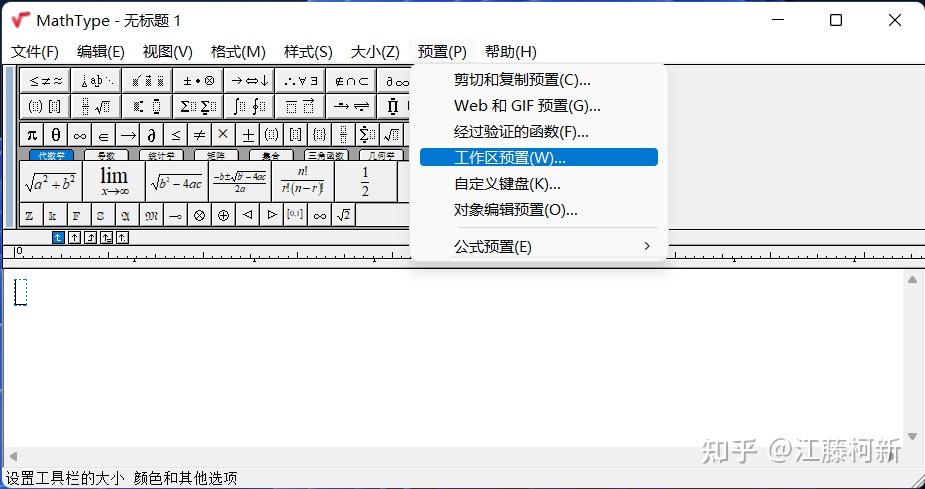Insert the plus-minus symbol
Image resolution: width=925 pixels, height=489 pixels.
point(248,134)
